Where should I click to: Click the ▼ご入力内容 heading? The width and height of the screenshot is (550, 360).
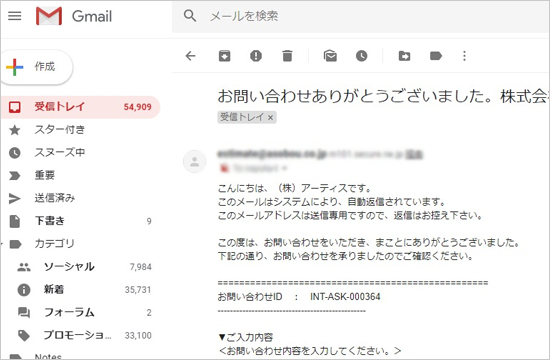(246, 338)
